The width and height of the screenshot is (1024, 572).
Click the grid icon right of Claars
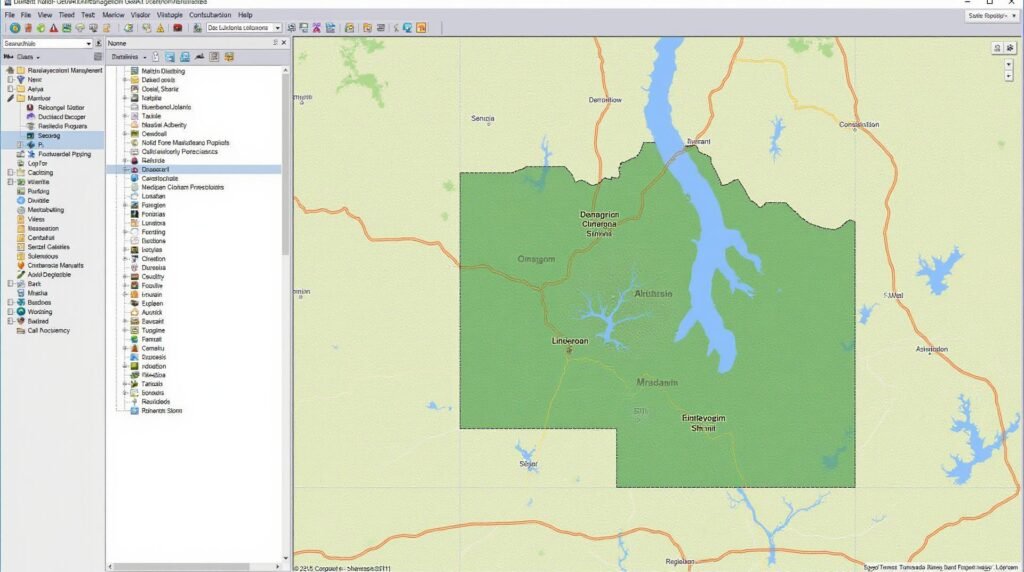98,57
